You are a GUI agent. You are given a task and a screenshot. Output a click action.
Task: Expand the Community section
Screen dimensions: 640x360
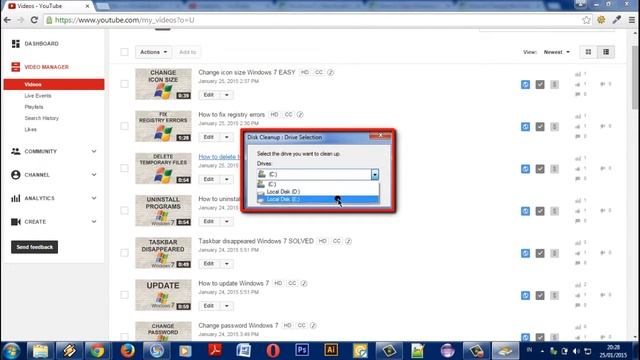point(54,151)
